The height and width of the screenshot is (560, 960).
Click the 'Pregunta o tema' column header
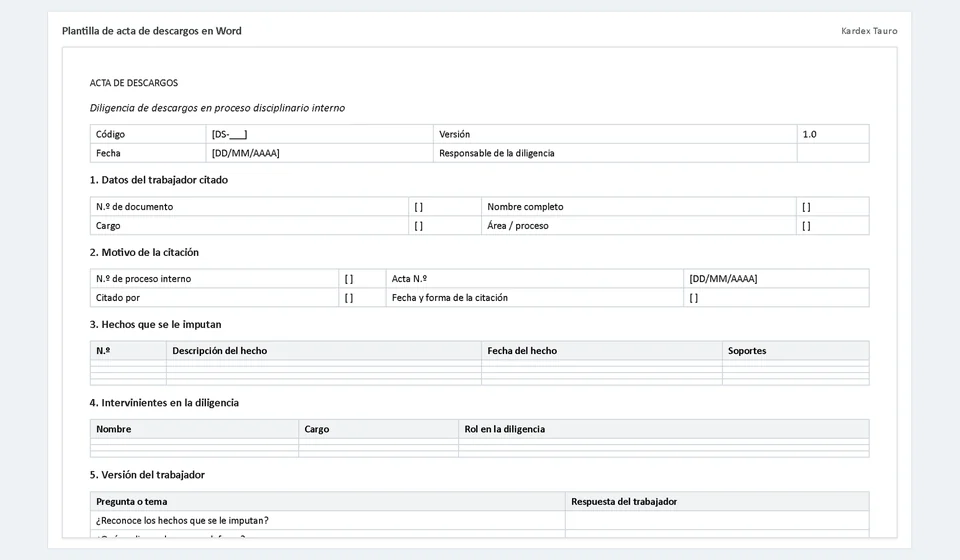[x=328, y=501]
